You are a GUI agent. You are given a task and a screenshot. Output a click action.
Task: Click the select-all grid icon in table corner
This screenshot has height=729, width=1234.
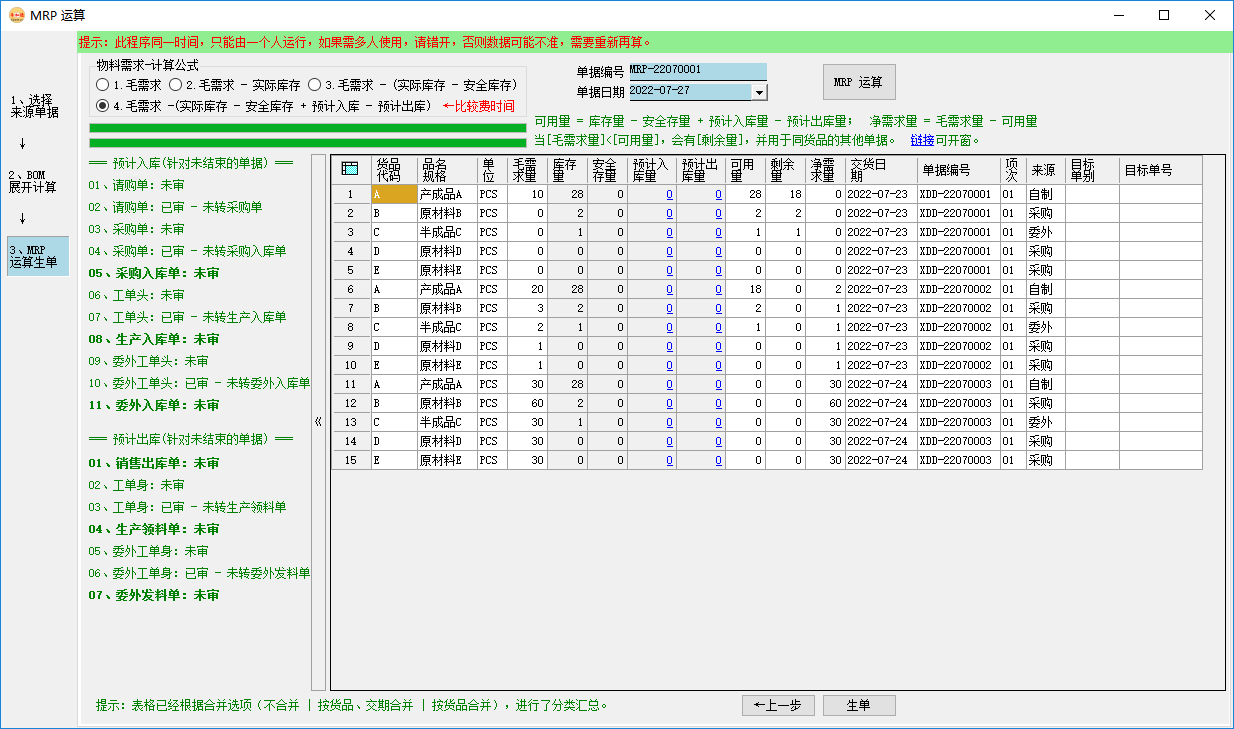click(x=348, y=170)
